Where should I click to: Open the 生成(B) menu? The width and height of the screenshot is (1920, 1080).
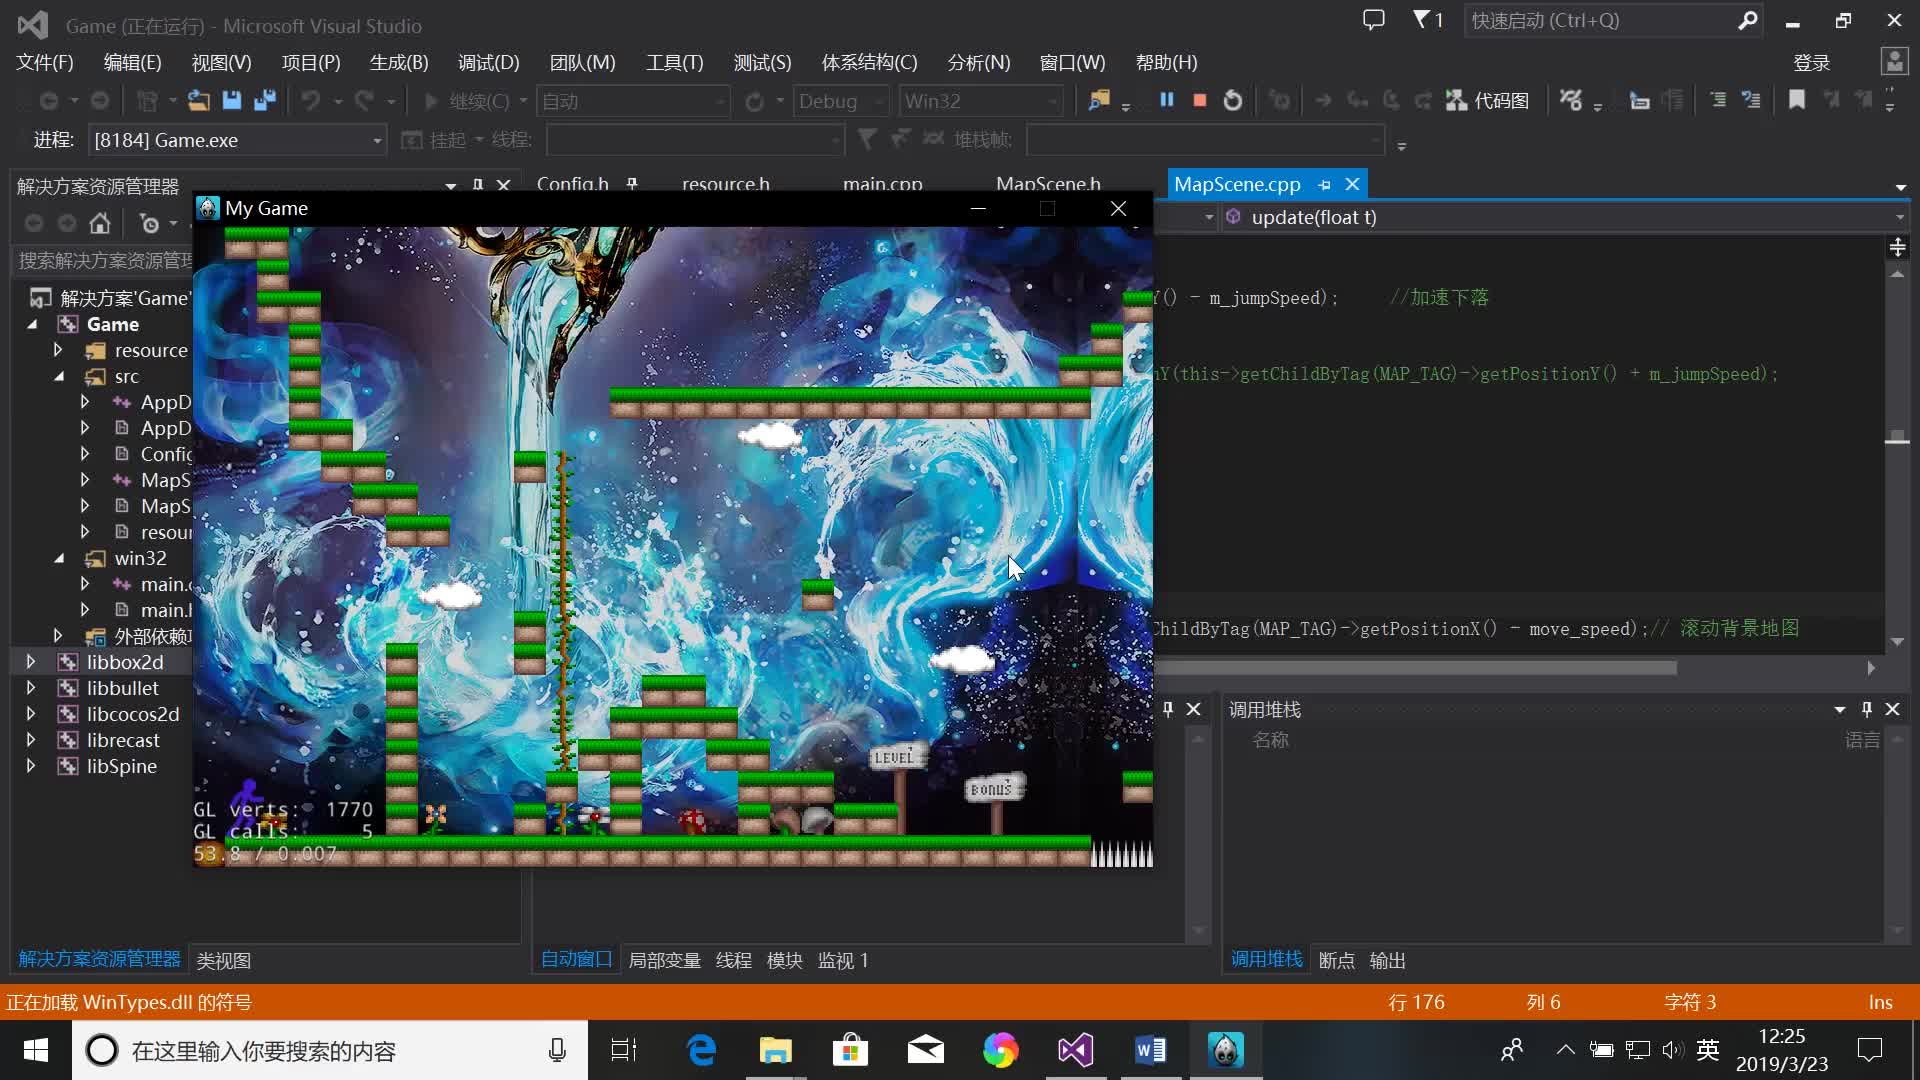(x=399, y=62)
